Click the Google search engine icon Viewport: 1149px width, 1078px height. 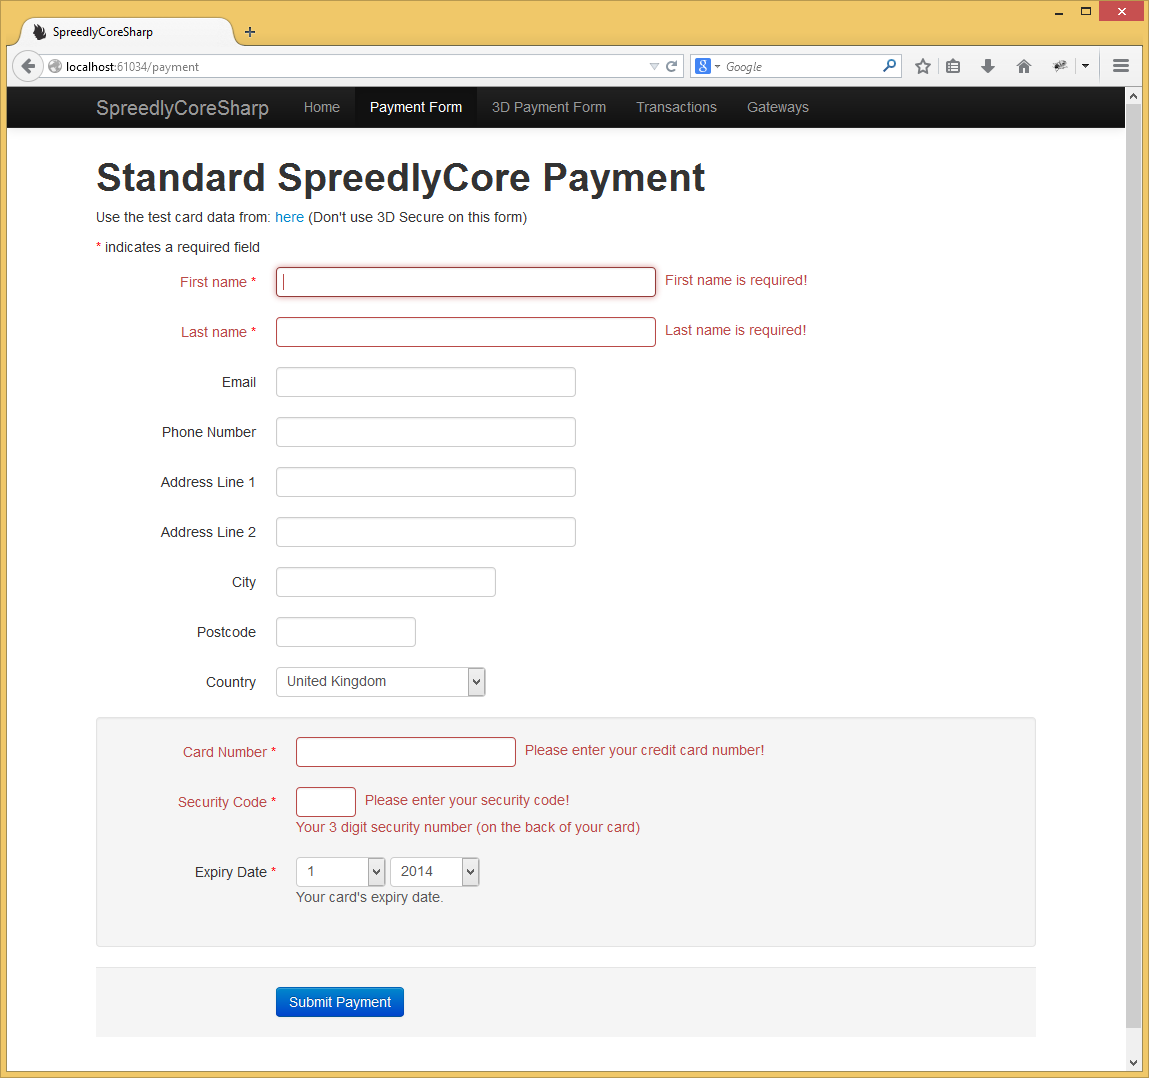pos(703,67)
